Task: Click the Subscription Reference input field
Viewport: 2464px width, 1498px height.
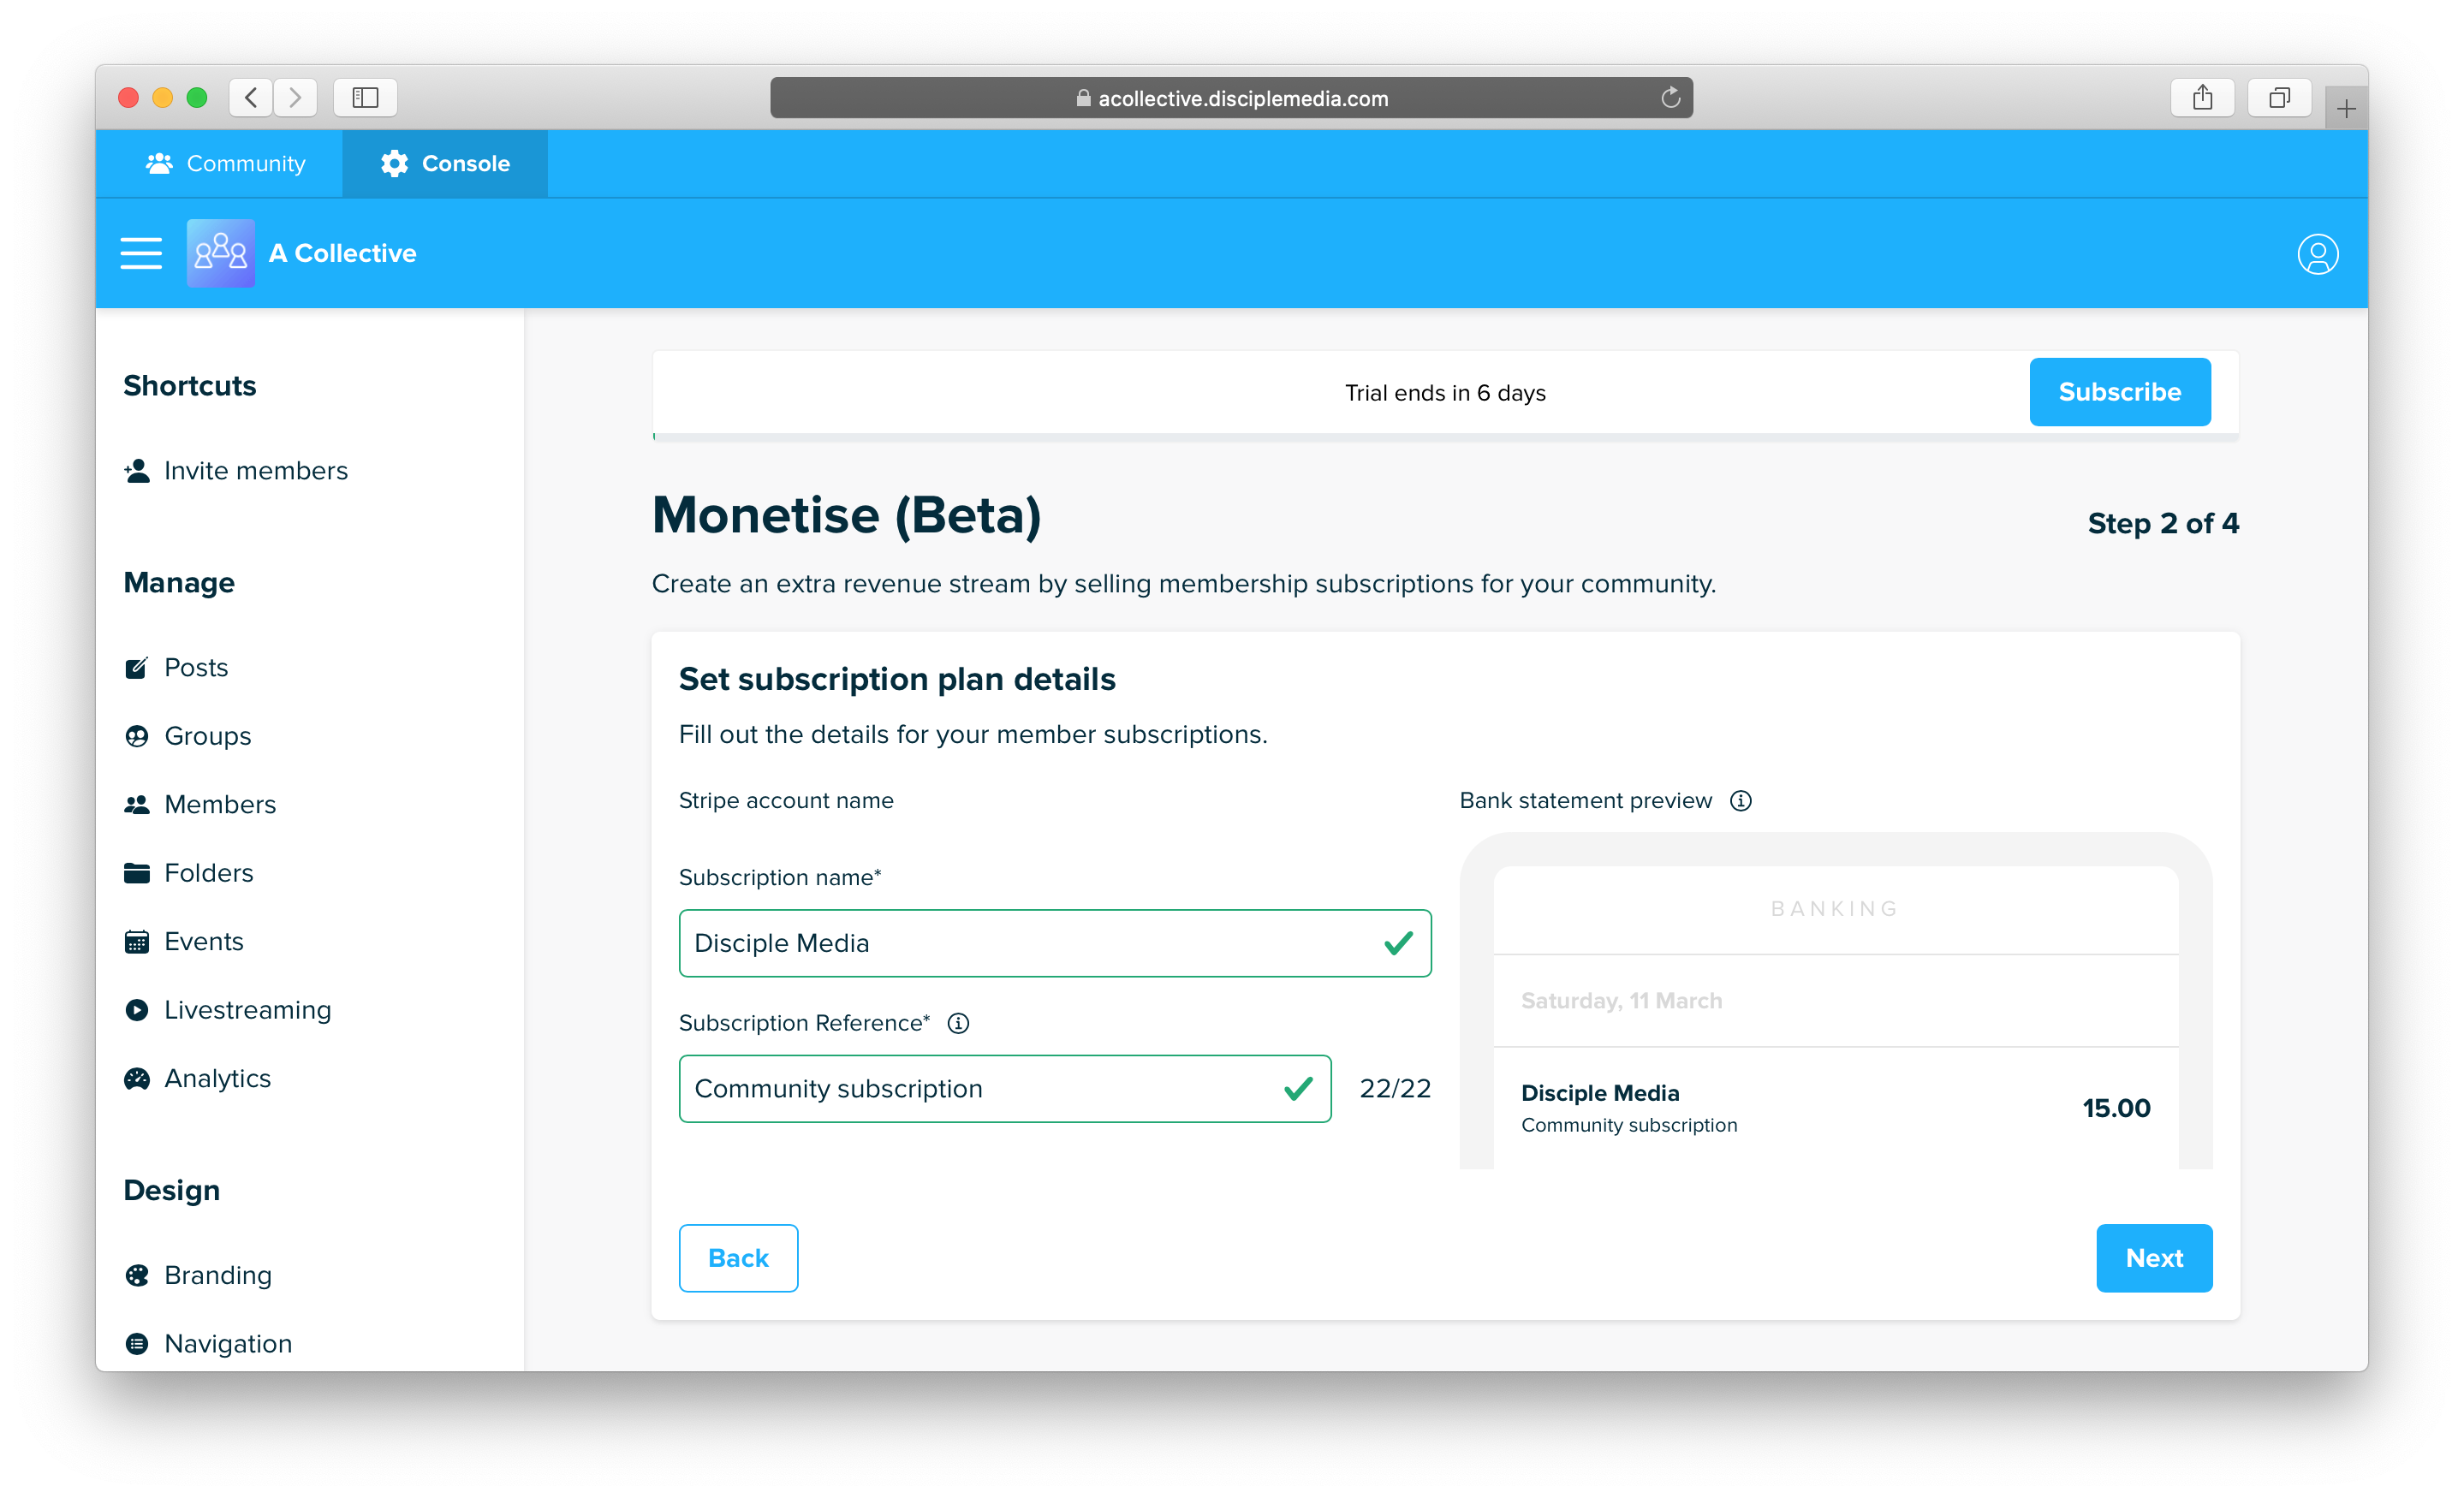Action: 1005,1089
